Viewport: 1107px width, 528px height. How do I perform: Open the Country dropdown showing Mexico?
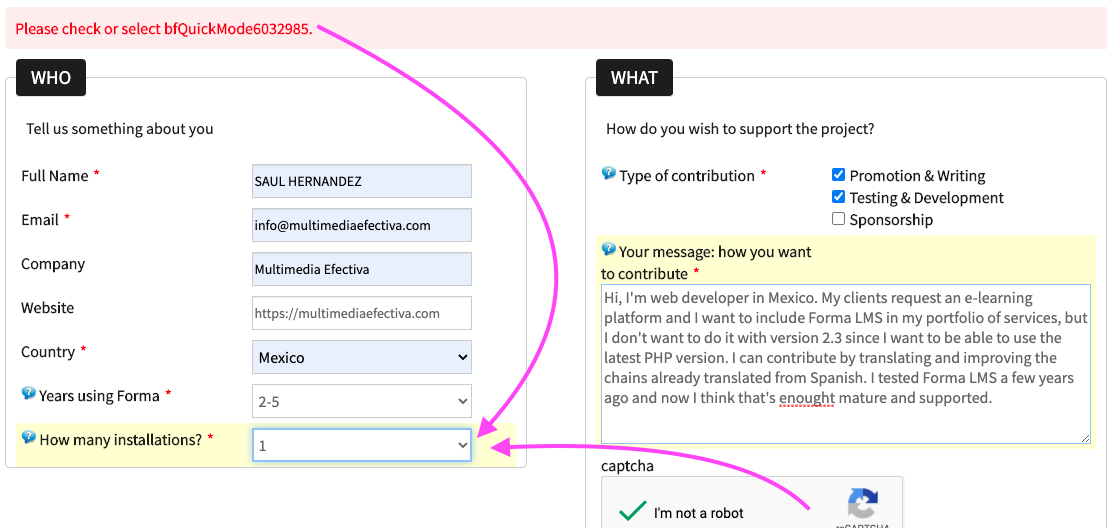[x=361, y=357]
